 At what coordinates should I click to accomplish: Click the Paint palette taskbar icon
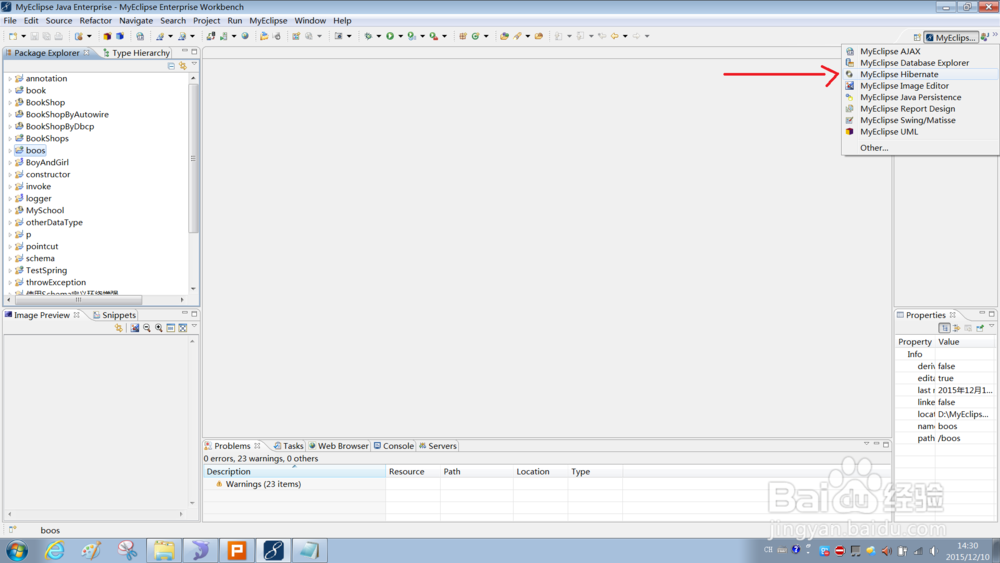[x=91, y=550]
